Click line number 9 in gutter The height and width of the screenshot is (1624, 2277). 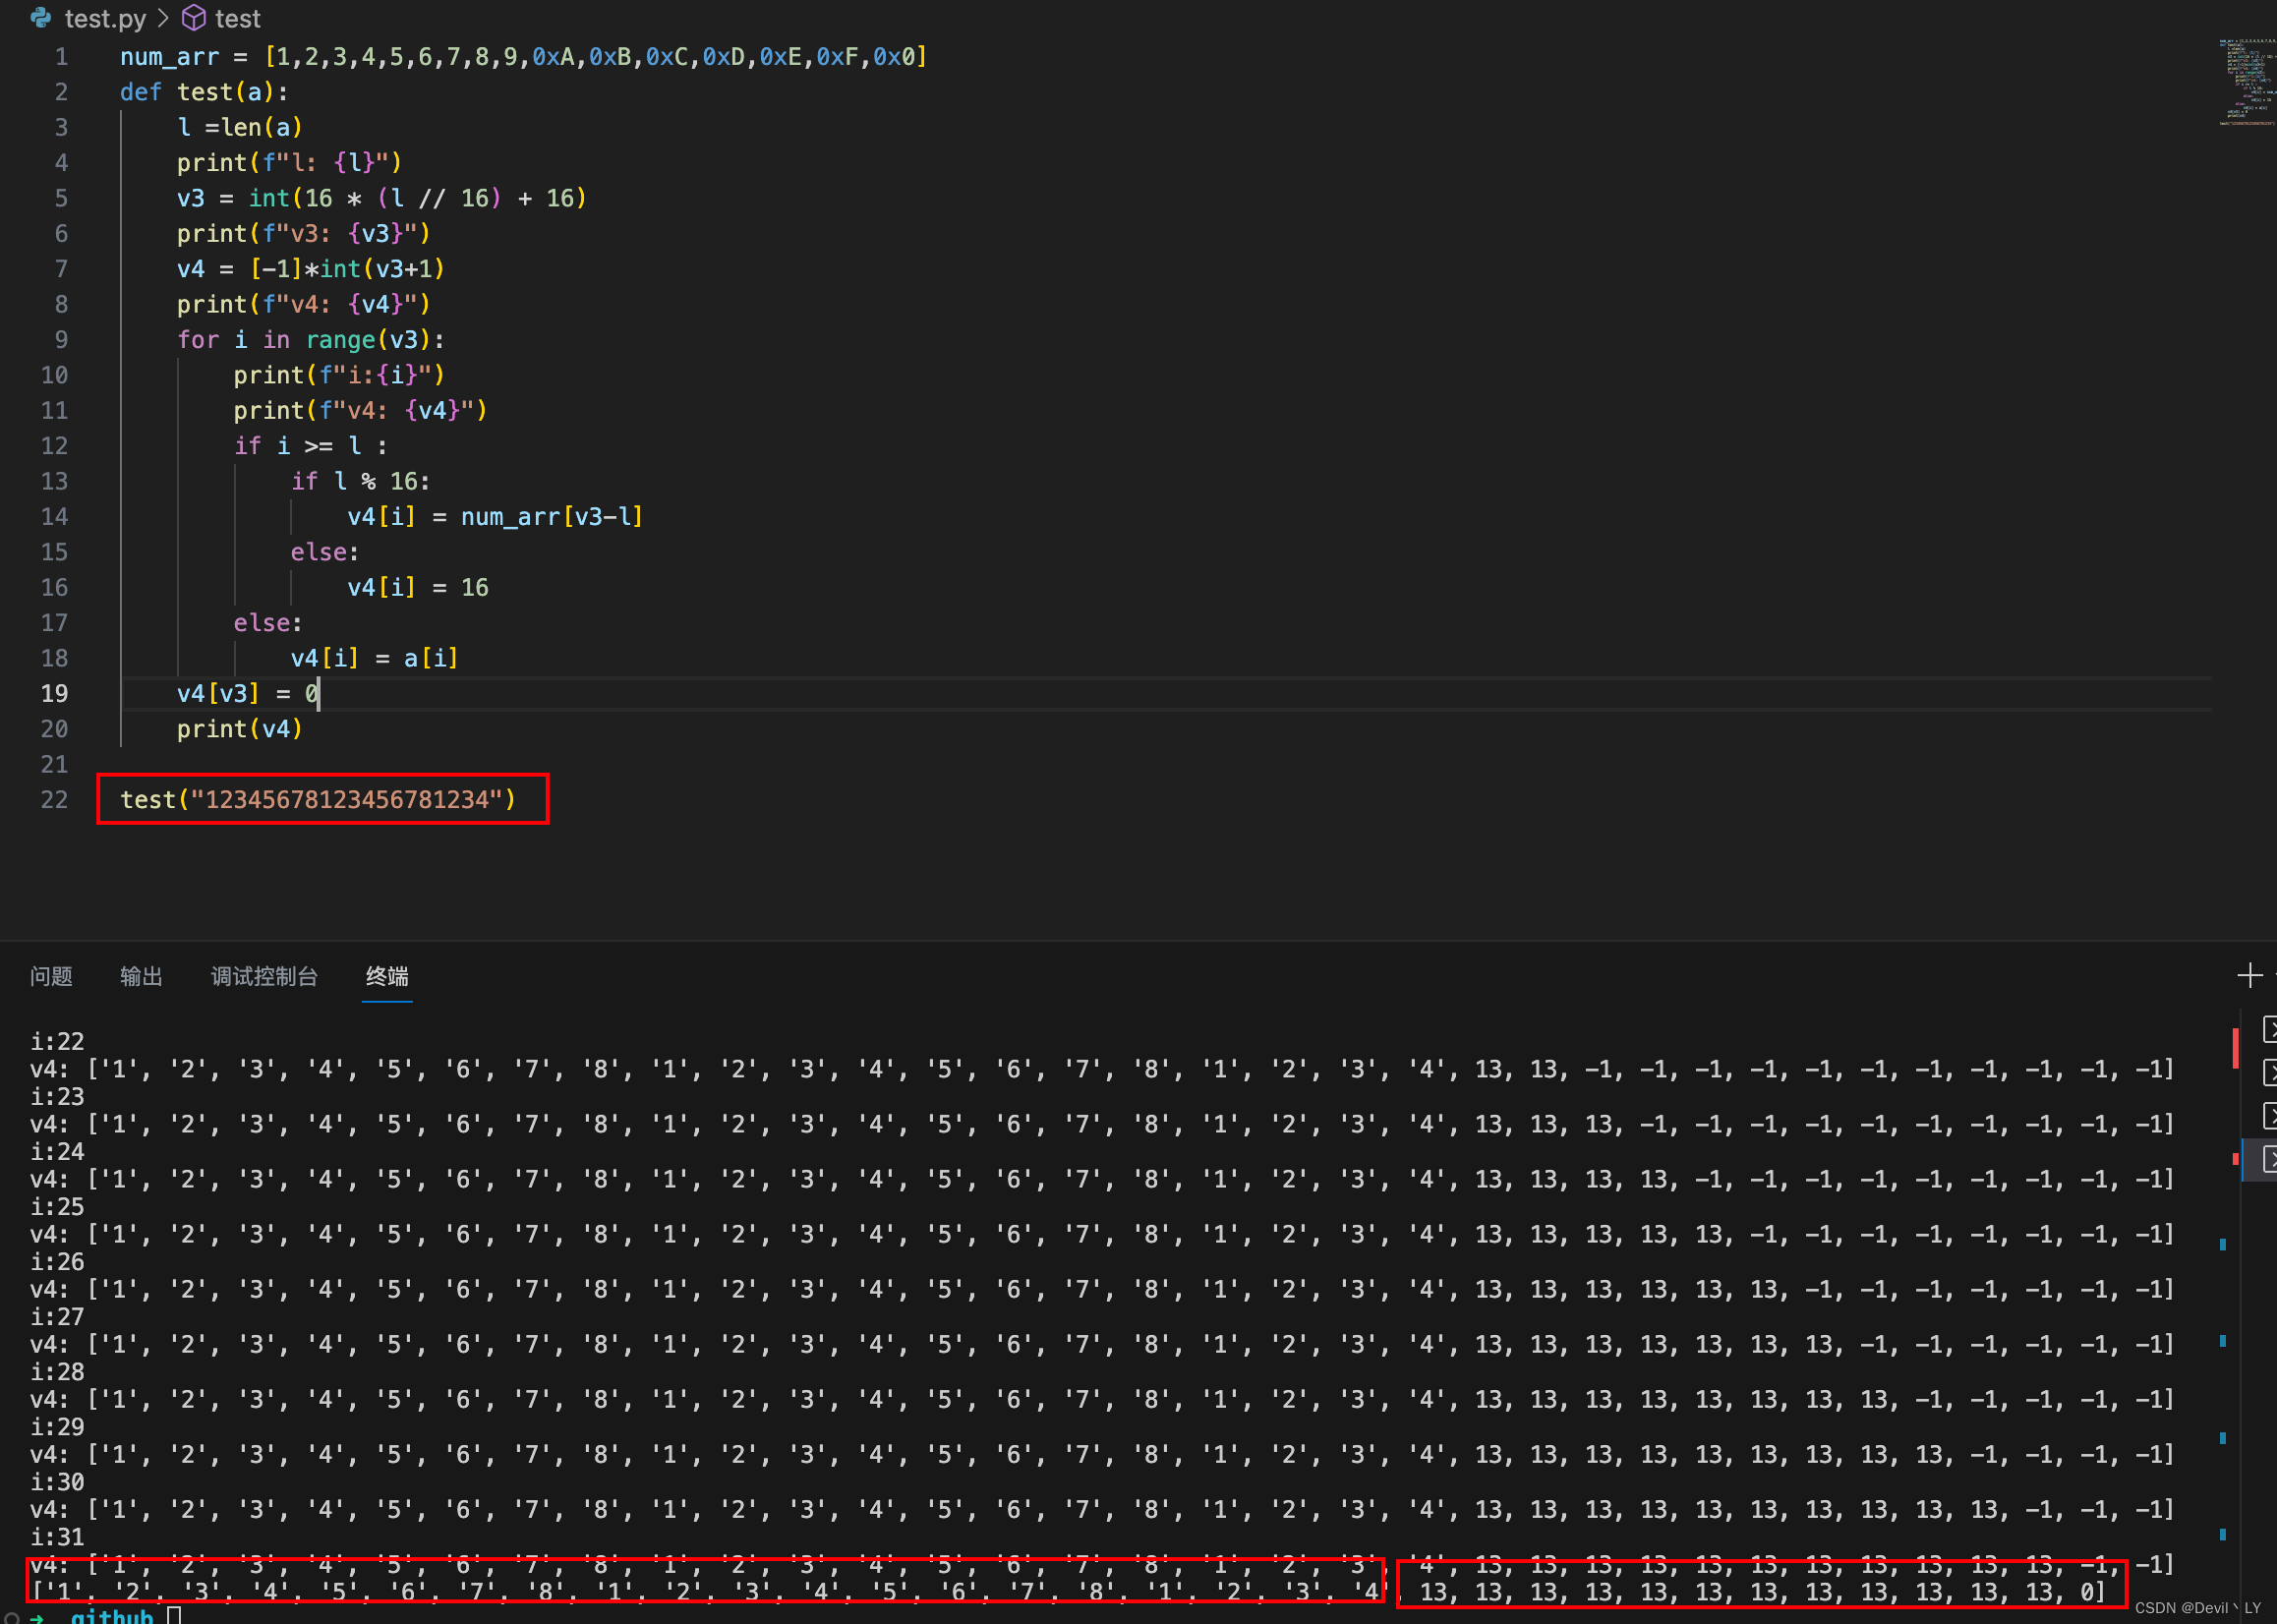tap(61, 340)
